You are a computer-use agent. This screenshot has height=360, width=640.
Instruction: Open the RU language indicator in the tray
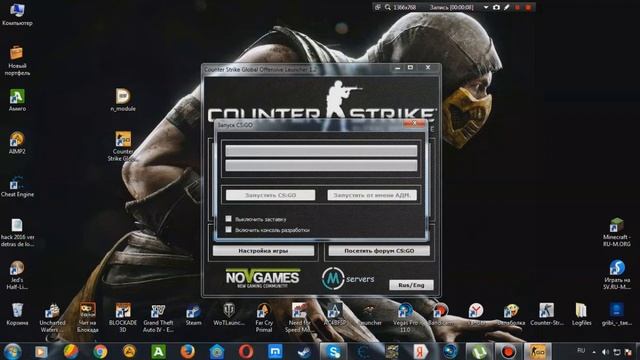point(581,351)
